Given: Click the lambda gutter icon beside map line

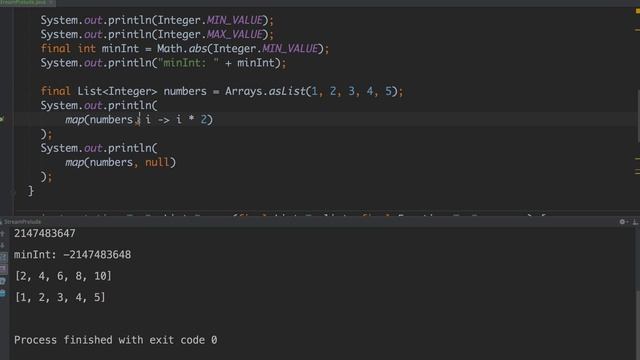Looking at the screenshot, I should [x=2, y=119].
